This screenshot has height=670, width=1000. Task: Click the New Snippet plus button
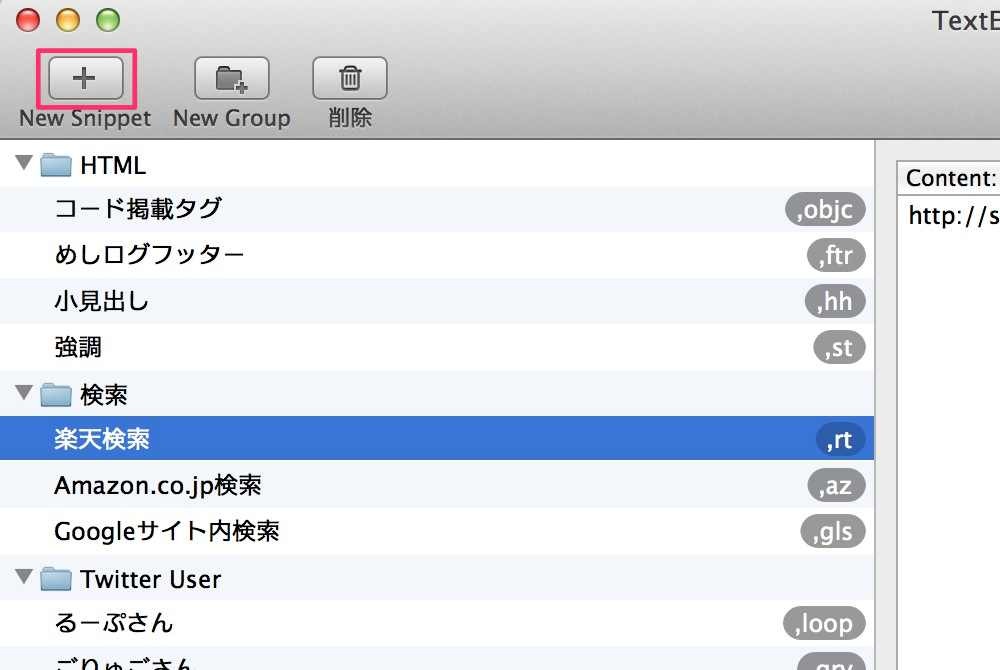tap(85, 78)
